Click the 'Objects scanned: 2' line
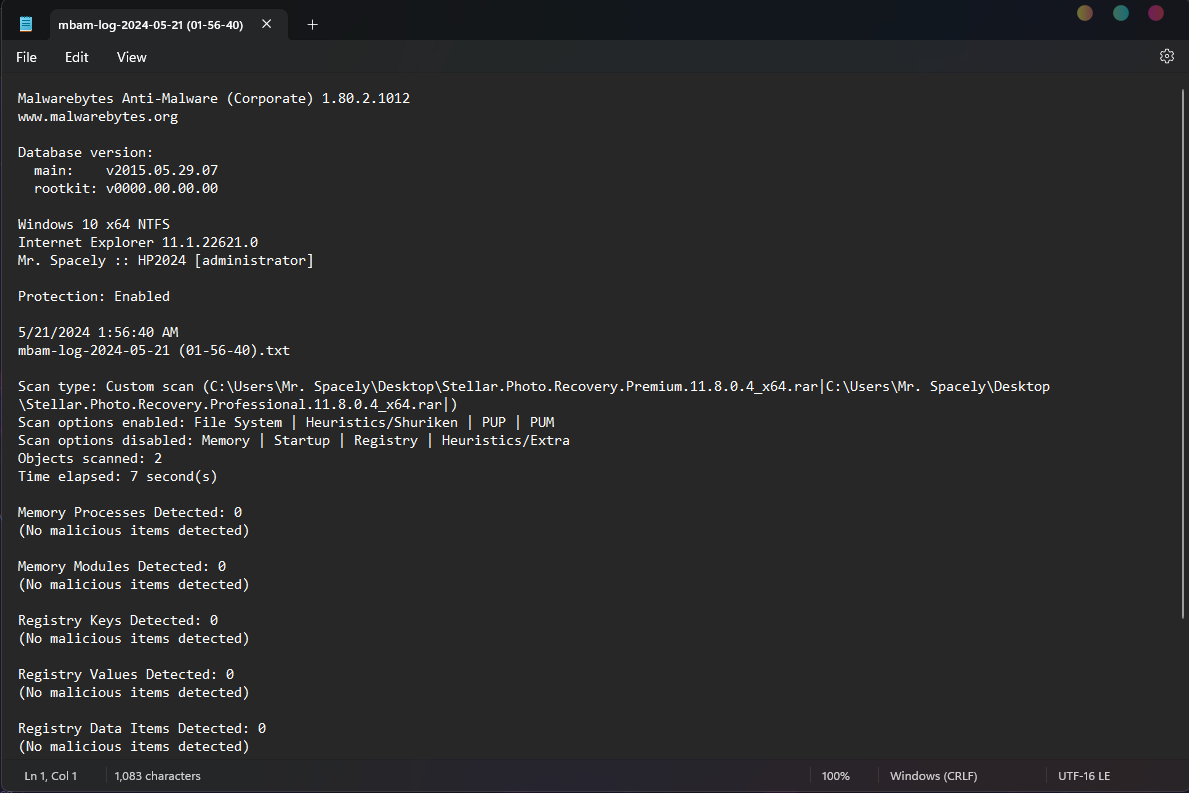Viewport: 1189px width, 793px height. [x=90, y=459]
